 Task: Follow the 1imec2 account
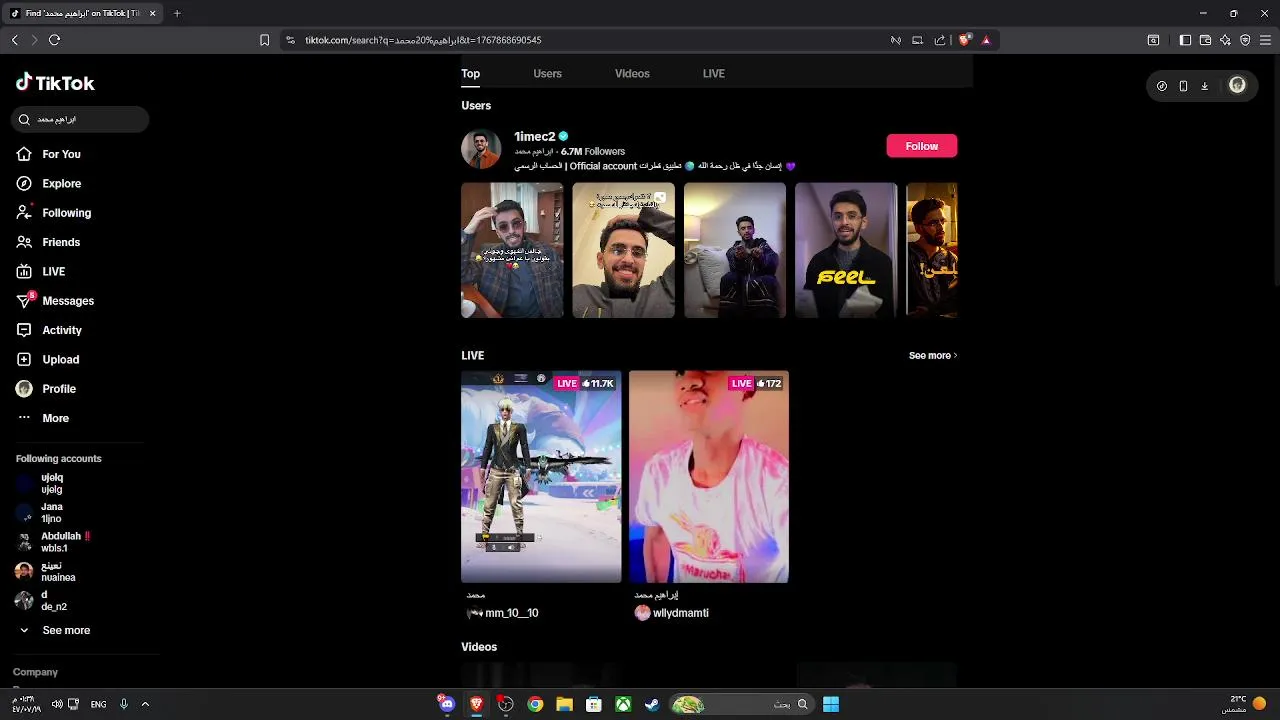[922, 146]
